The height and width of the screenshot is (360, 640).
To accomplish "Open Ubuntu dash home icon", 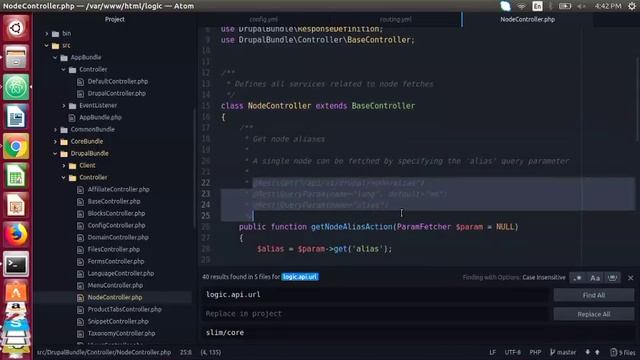I will click(x=16, y=28).
